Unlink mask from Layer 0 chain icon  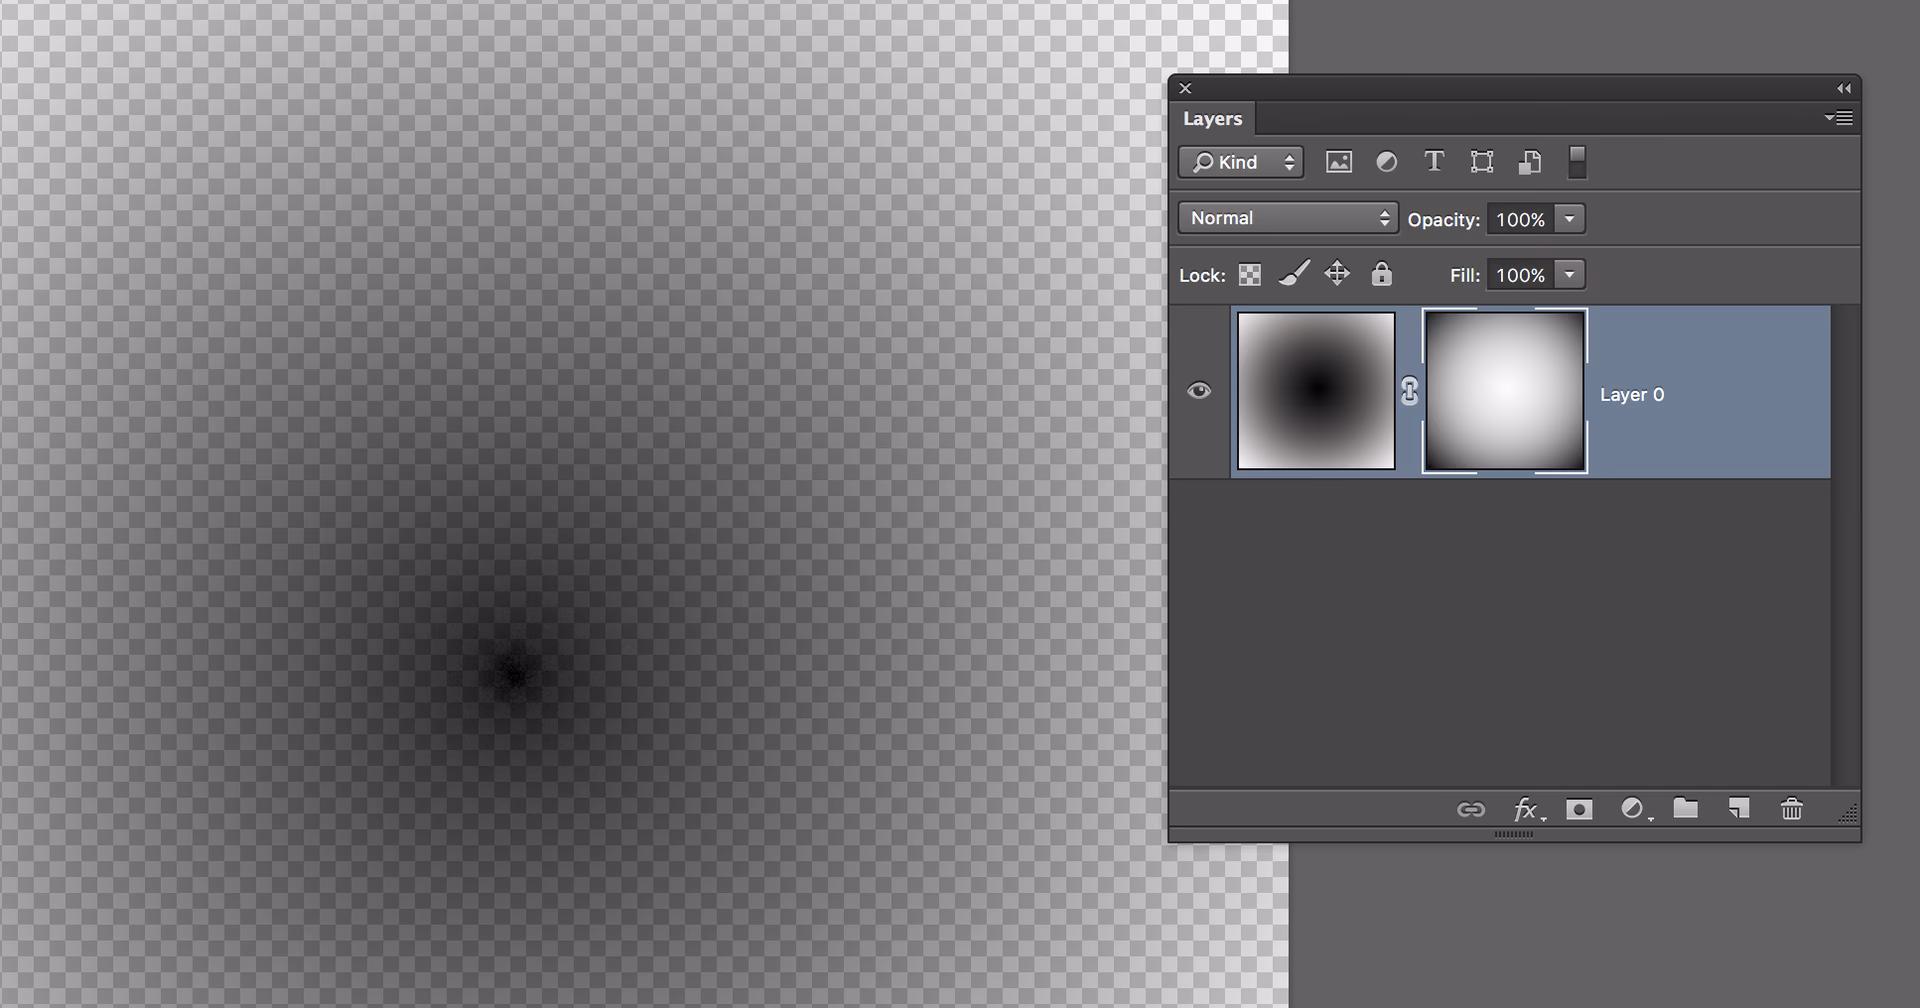pyautogui.click(x=1409, y=391)
